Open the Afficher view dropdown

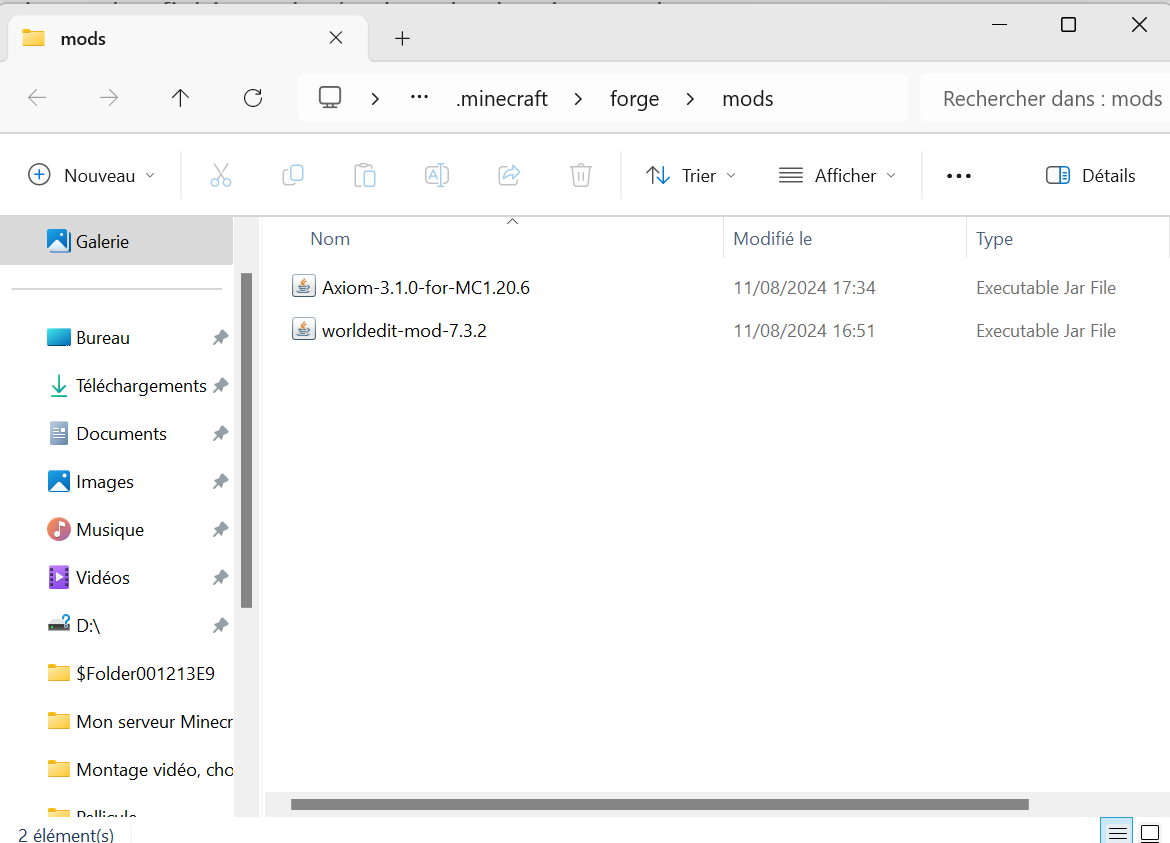click(836, 175)
